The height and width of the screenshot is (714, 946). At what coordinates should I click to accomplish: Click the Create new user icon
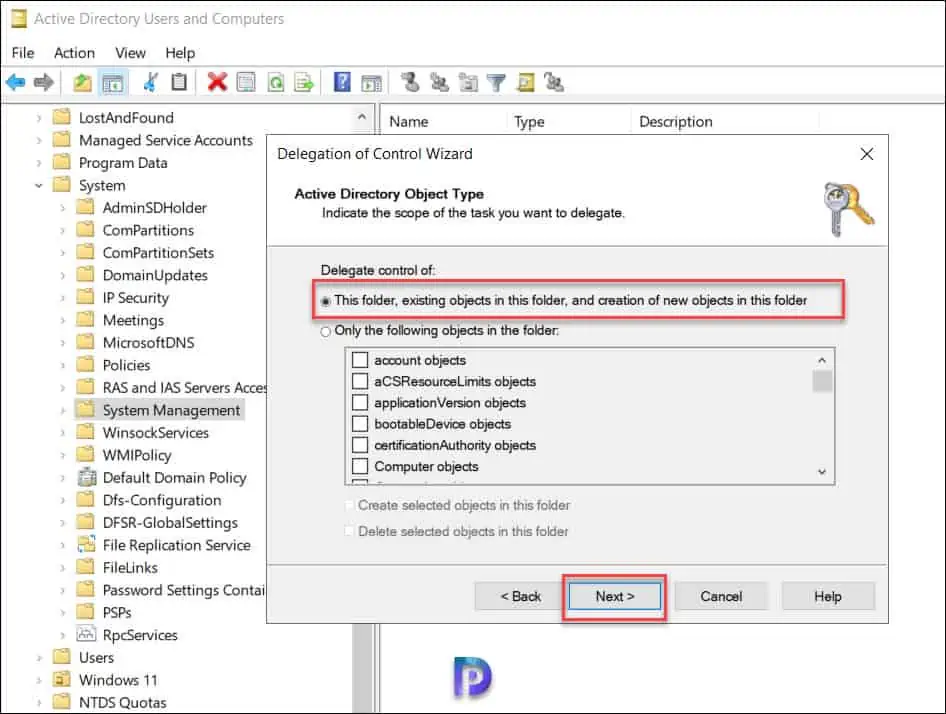410,82
